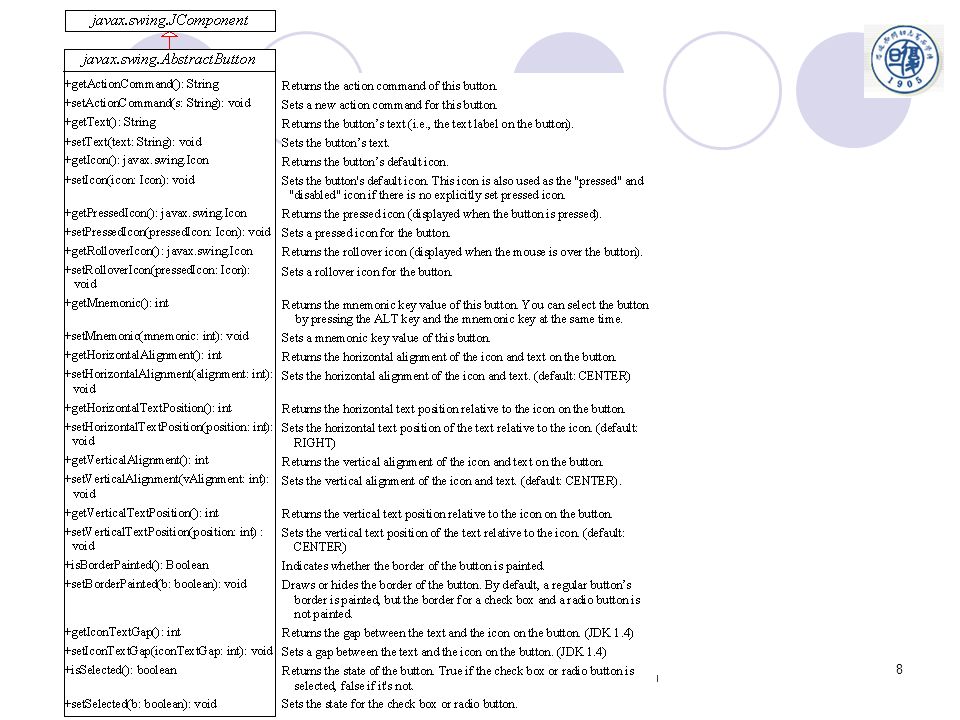960x720 pixels.
Task: Select the setActionCommand(s: String) method
Action: (x=158, y=103)
